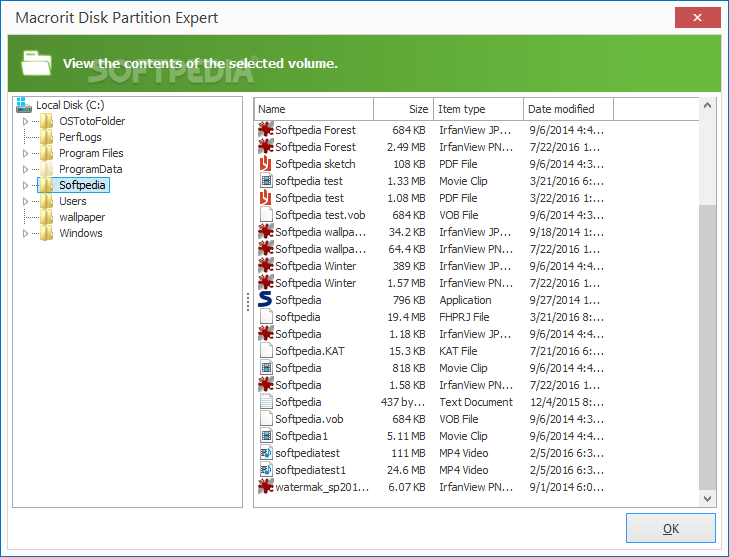
Task: Click the PerfLogs folder icon
Action: [46, 137]
